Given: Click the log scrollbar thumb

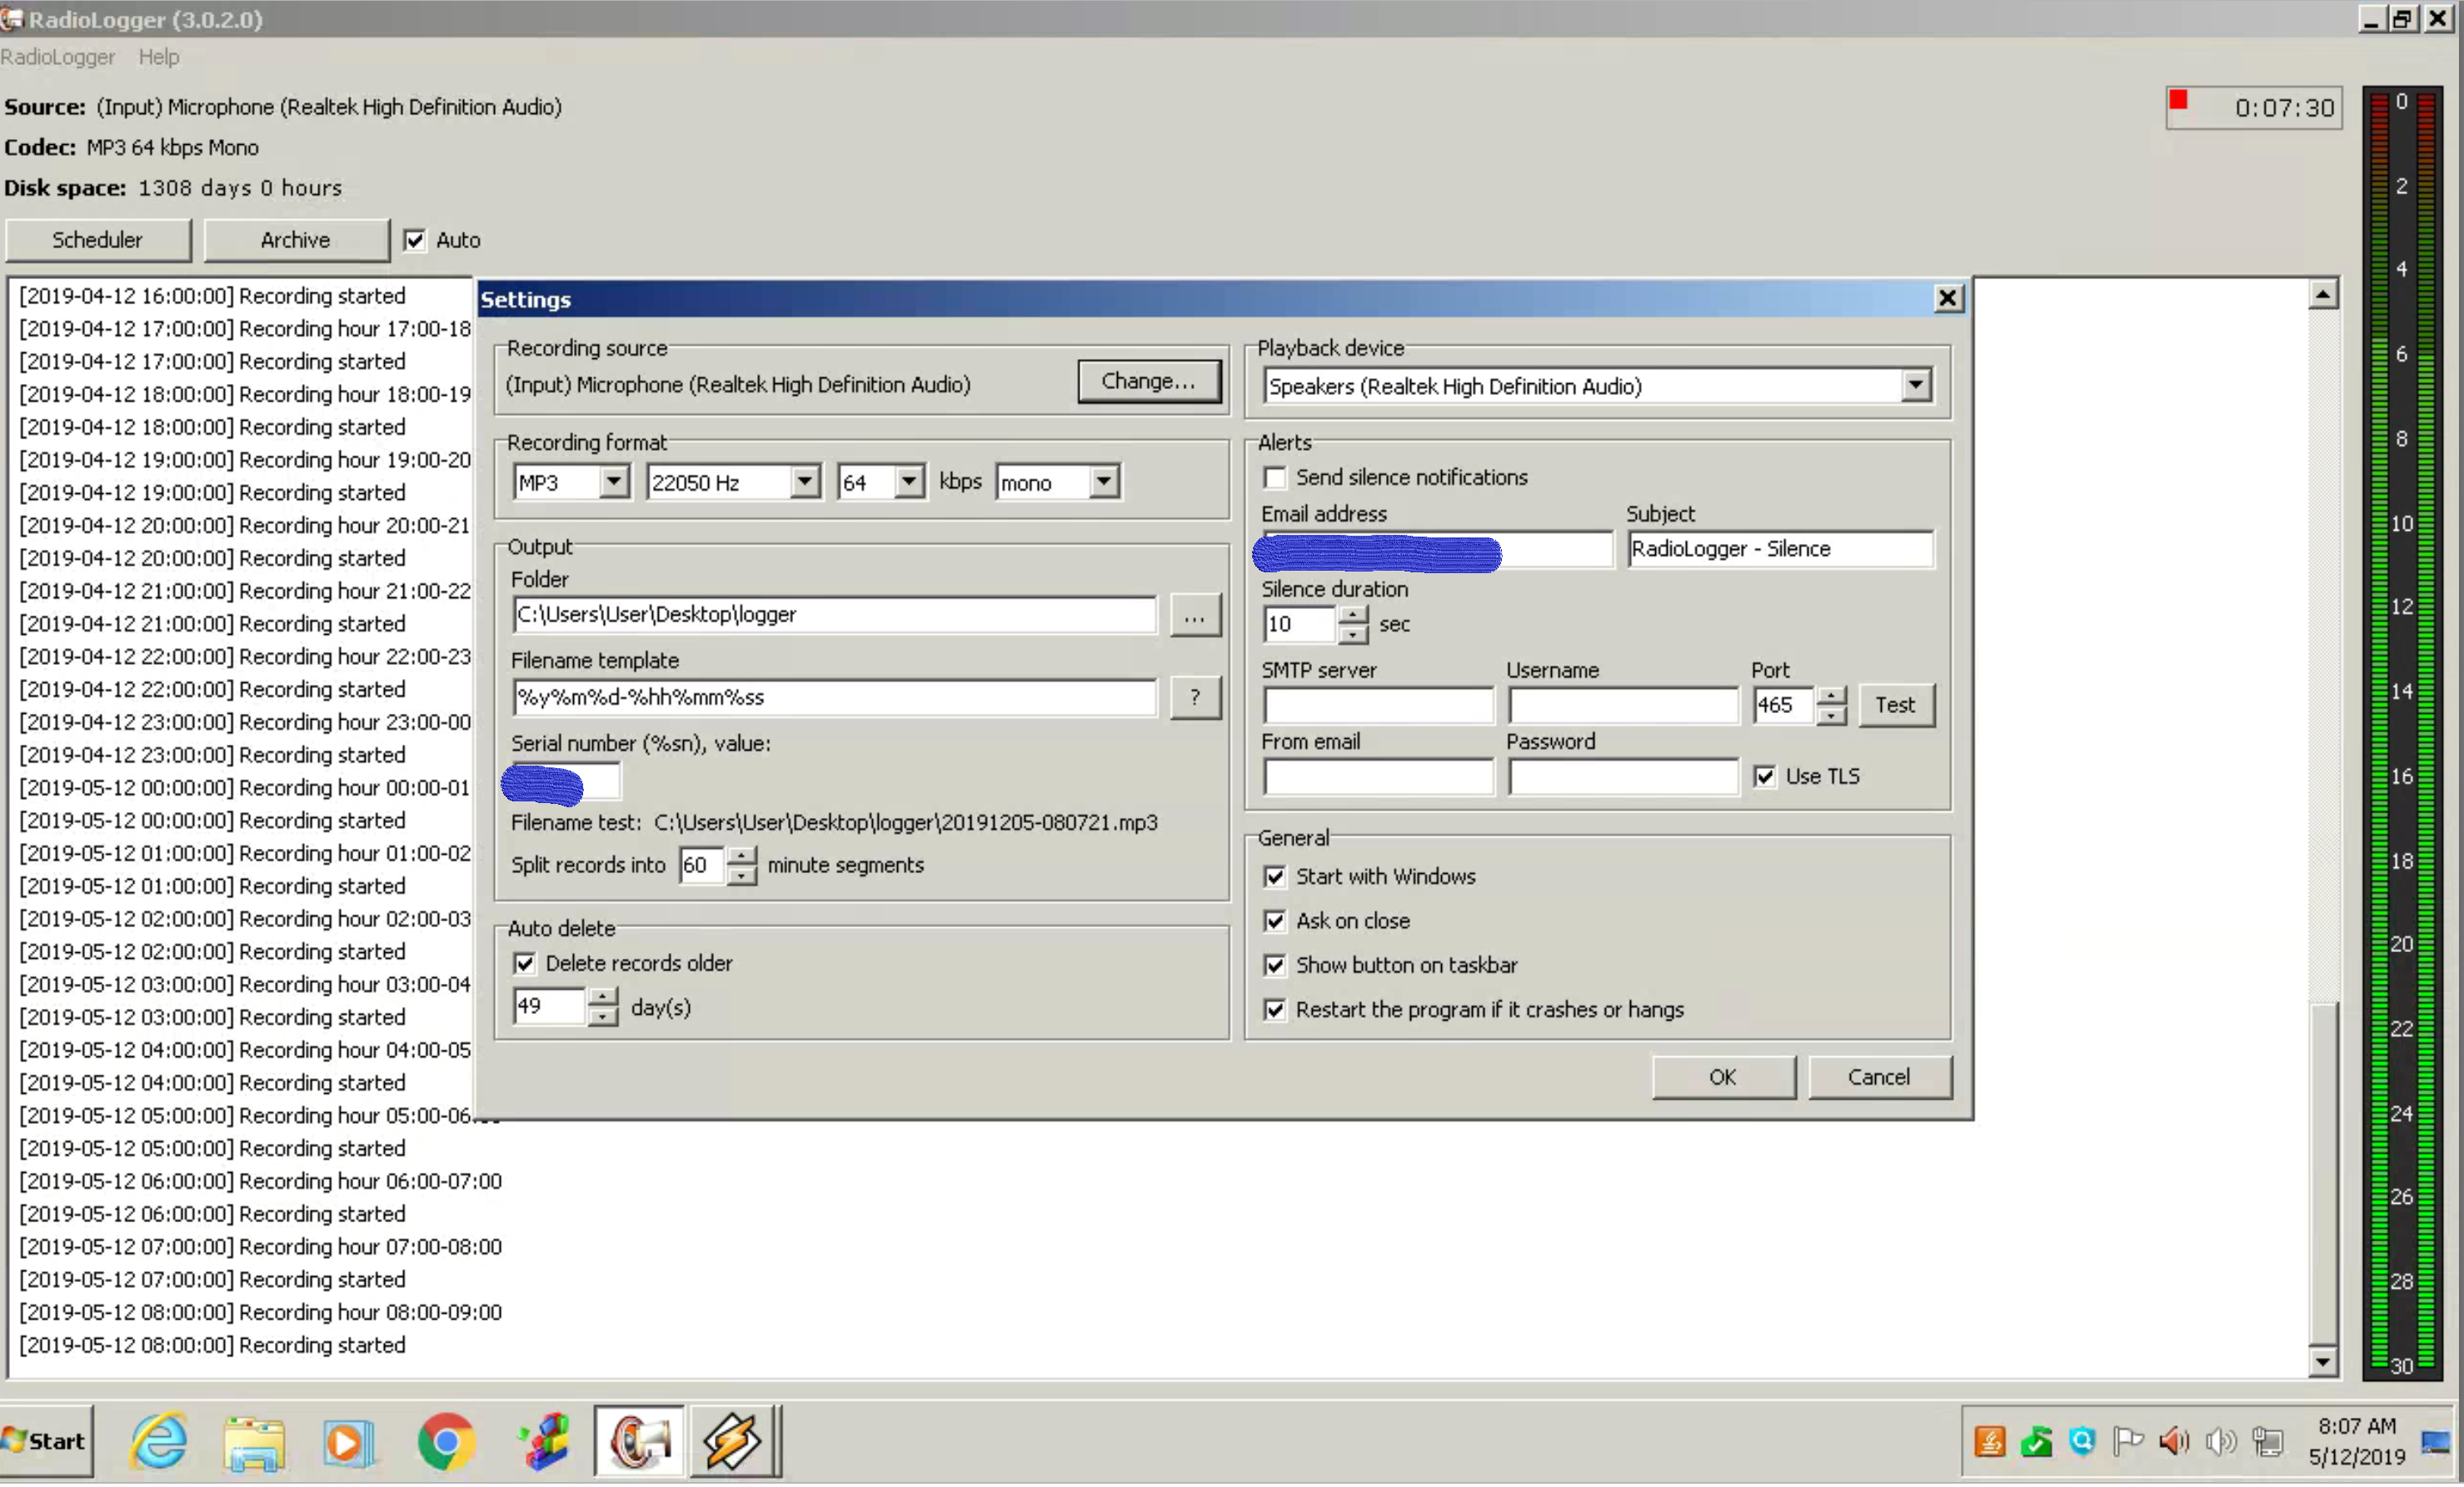Looking at the screenshot, I should pos(2322,1174).
